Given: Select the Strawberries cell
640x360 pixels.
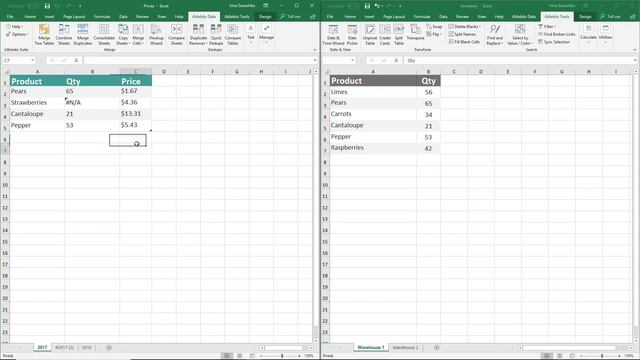Looking at the screenshot, I should [37, 102].
